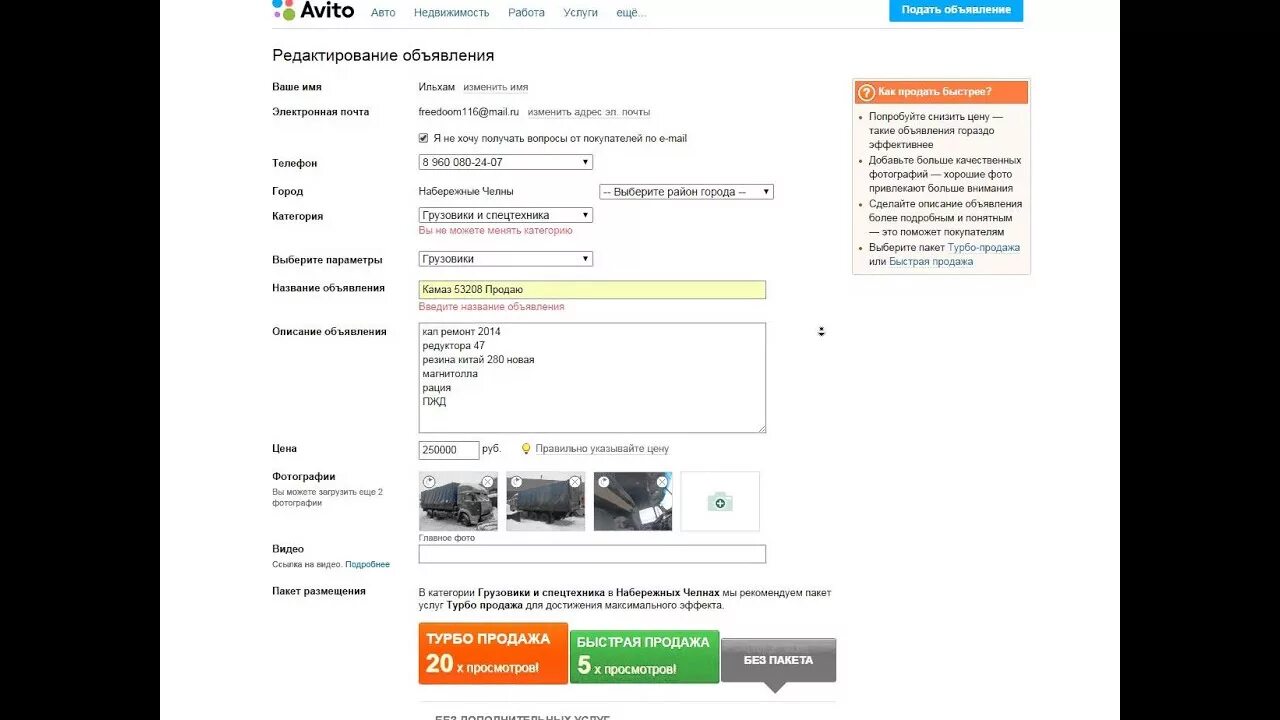This screenshot has height=720, width=1280.
Task: Open the Услуги menu item
Action: point(580,12)
